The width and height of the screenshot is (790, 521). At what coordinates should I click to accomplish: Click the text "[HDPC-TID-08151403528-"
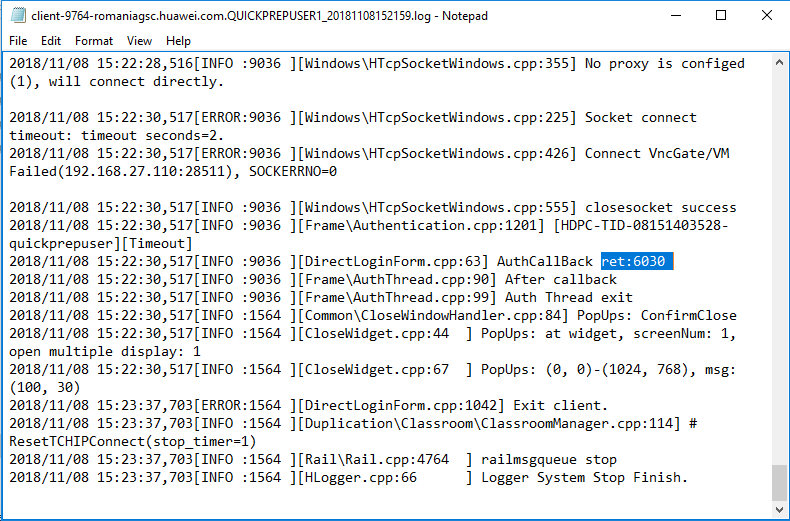[x=641, y=226]
